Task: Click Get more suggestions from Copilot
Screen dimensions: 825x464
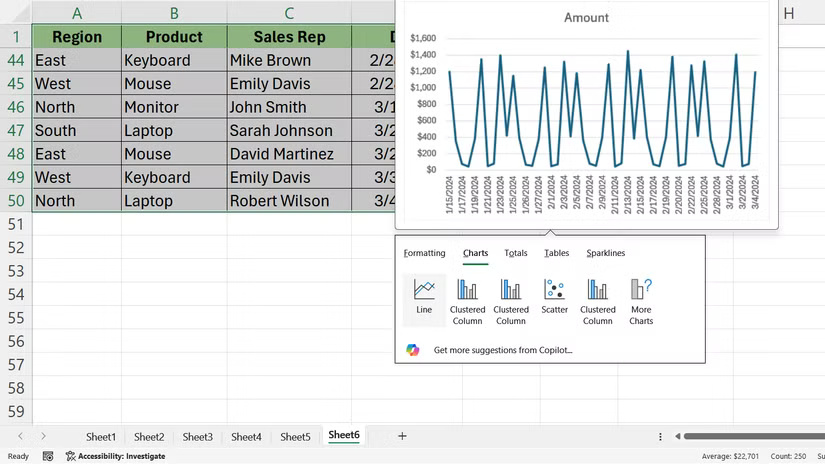Action: tap(502, 350)
